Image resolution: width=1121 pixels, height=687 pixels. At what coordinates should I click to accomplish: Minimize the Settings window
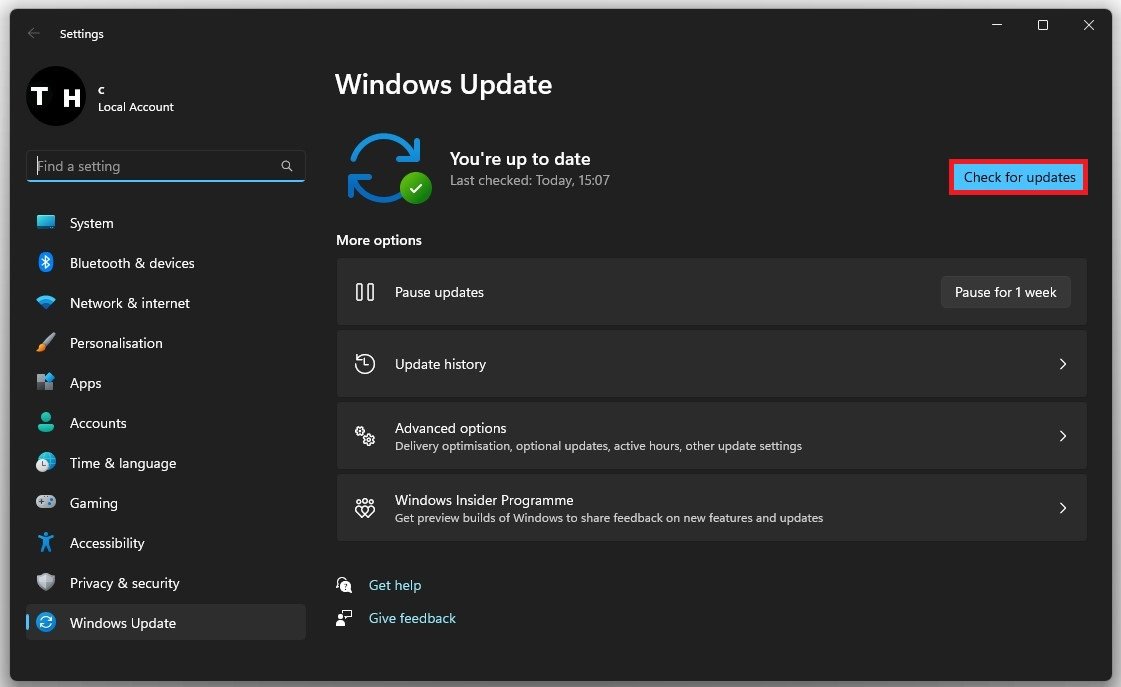pyautogui.click(x=997, y=25)
